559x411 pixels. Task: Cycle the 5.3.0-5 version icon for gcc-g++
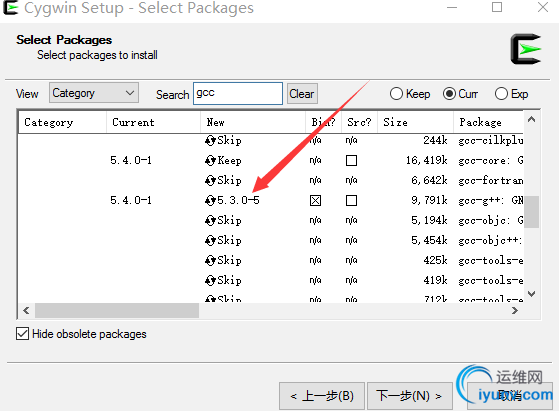click(210, 201)
